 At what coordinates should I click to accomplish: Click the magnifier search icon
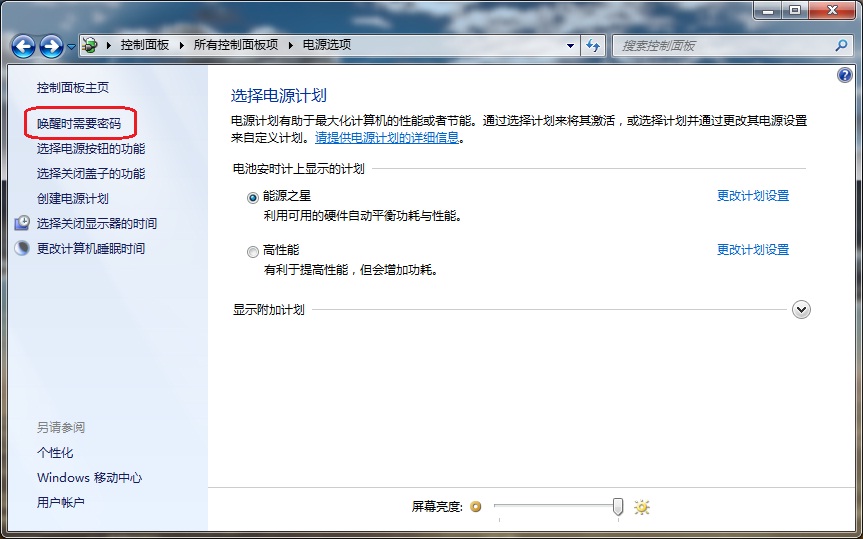pos(841,46)
